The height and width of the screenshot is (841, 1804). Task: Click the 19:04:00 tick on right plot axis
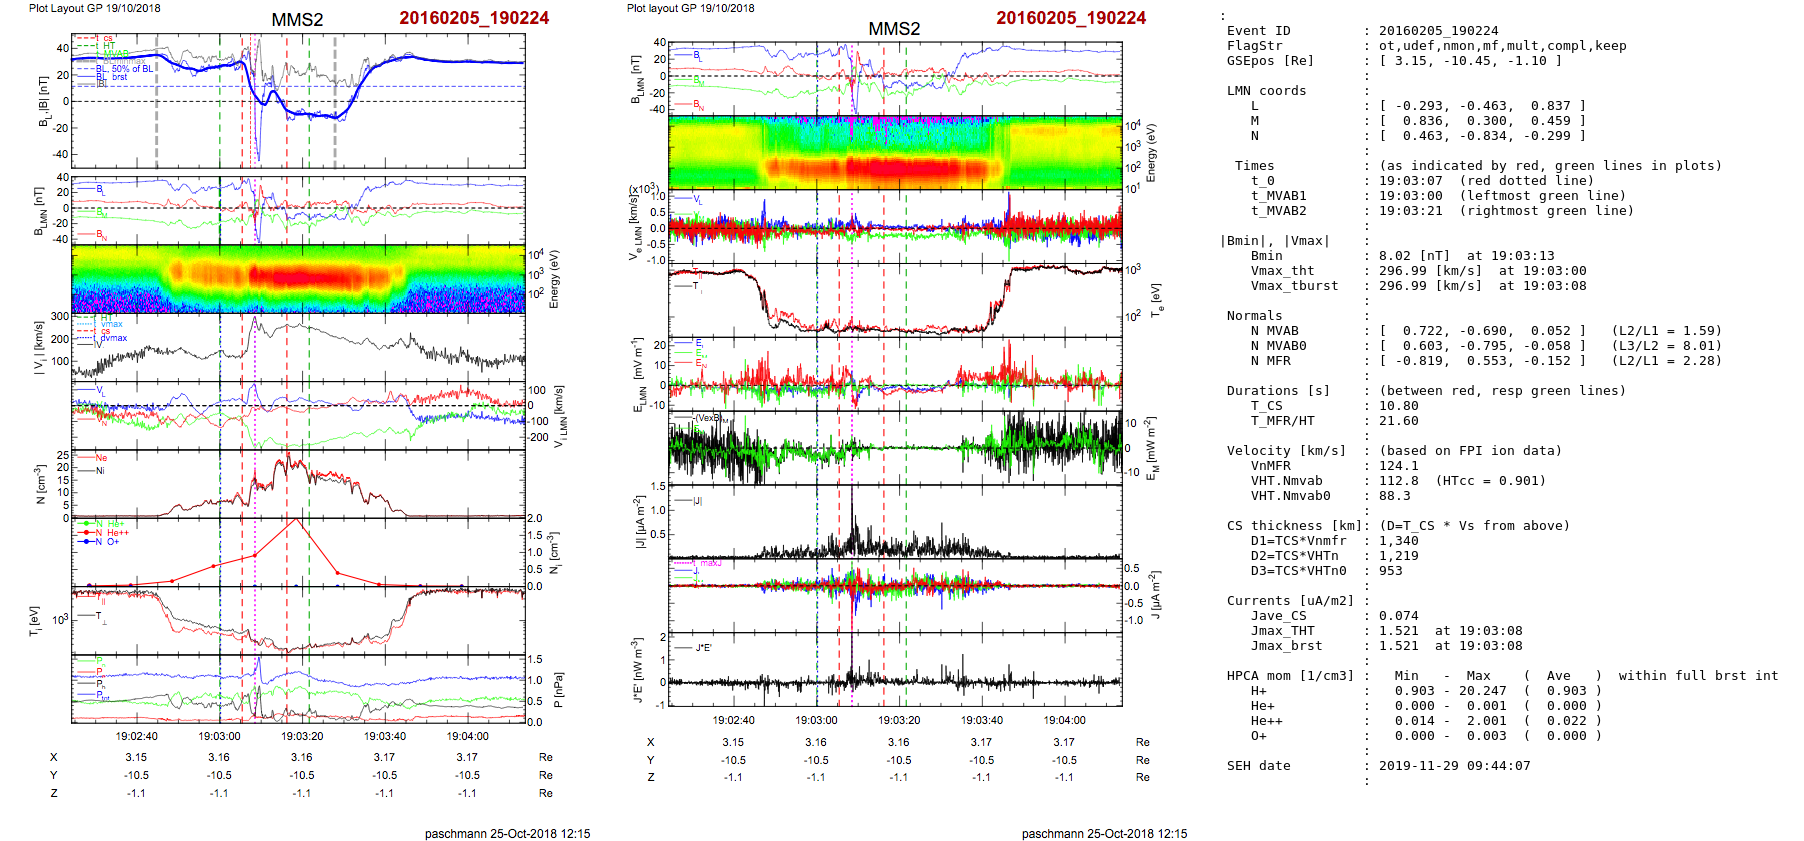coord(1064,720)
